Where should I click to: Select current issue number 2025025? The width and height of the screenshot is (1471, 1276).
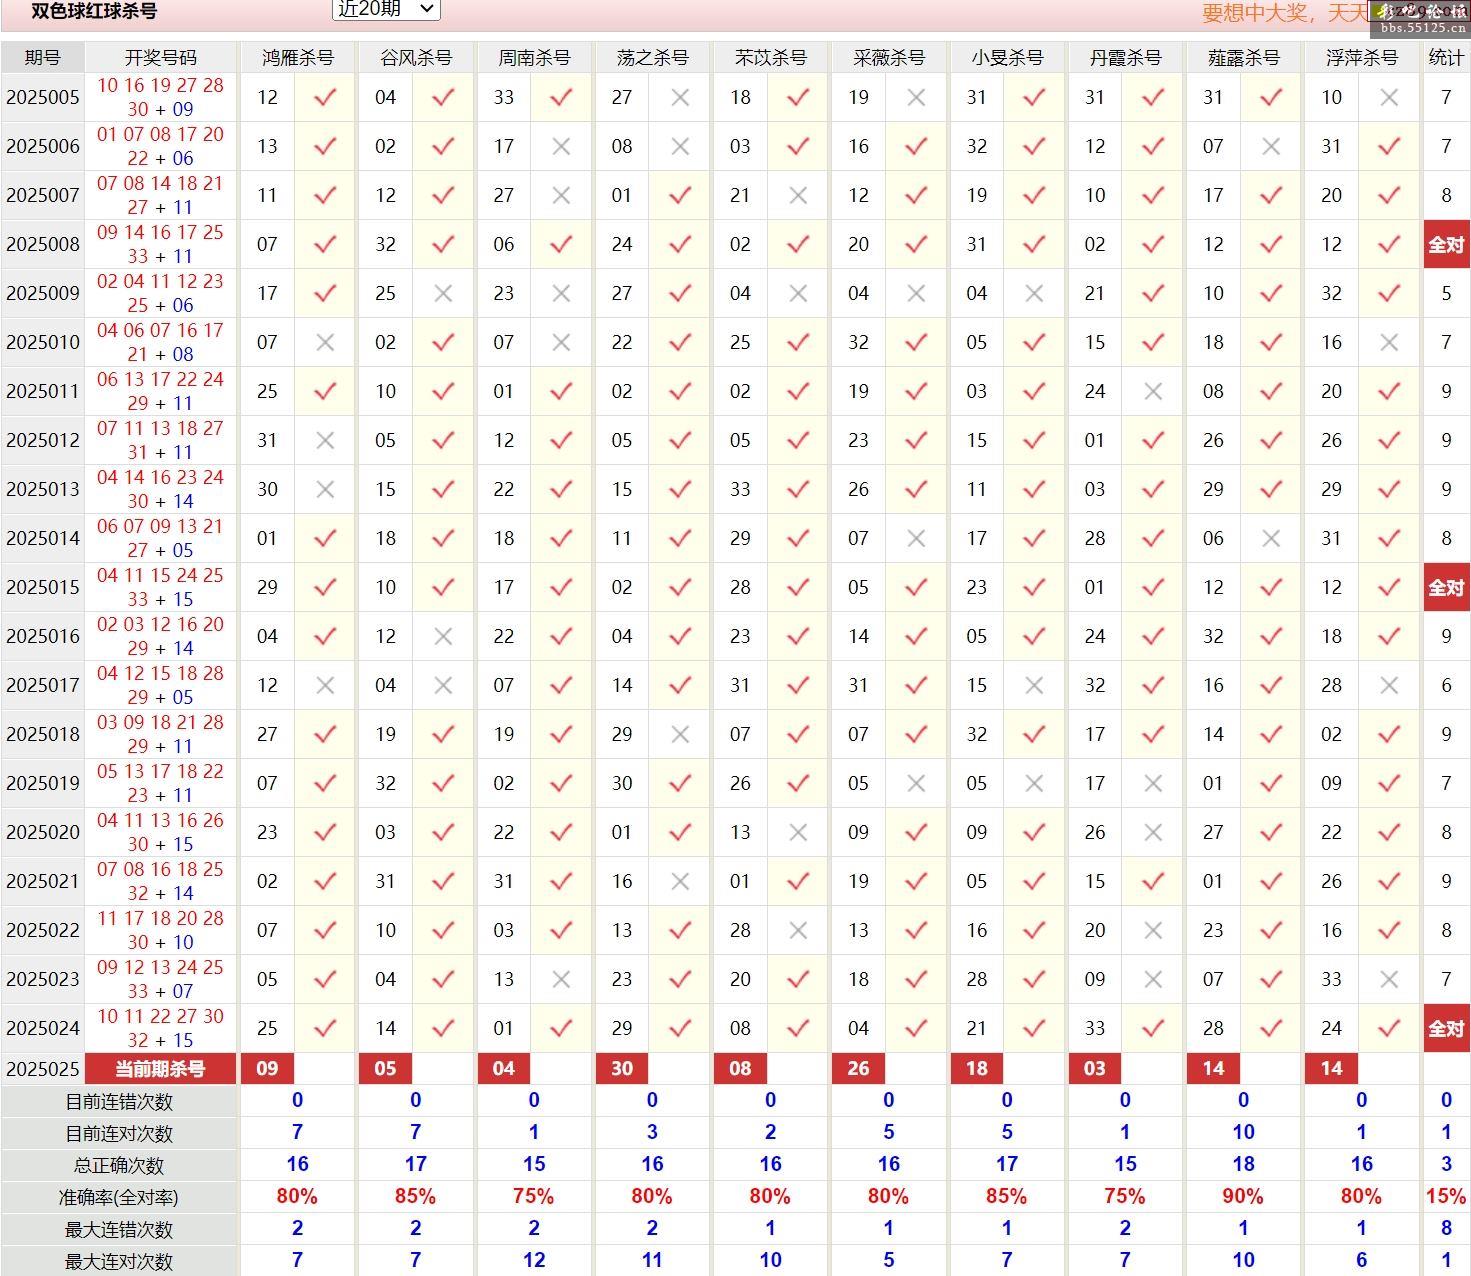coord(43,1069)
